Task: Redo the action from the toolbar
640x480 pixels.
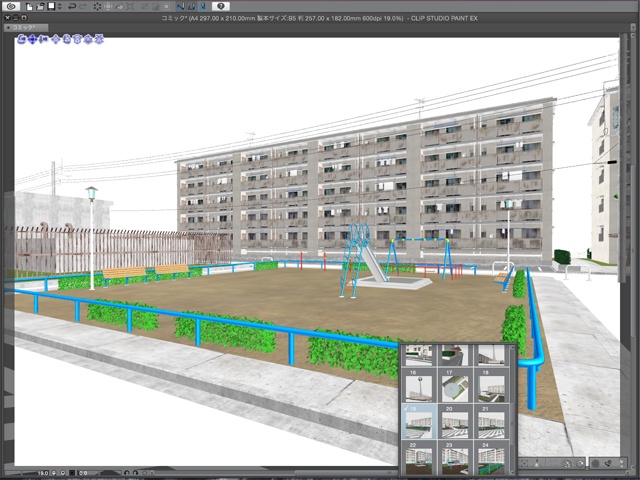Action: tap(83, 7)
